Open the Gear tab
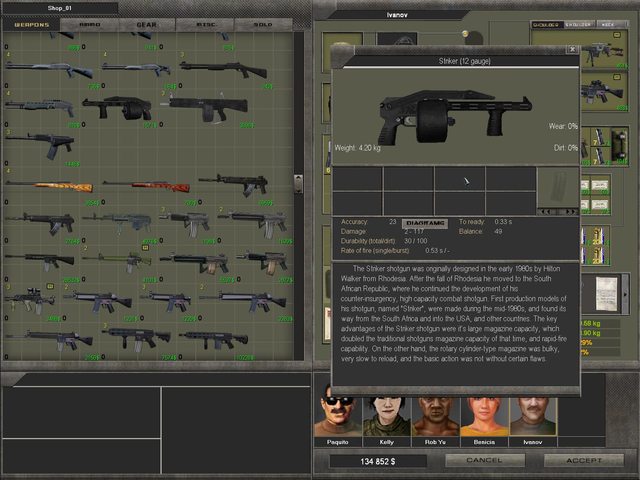This screenshot has width=640, height=480. click(147, 25)
